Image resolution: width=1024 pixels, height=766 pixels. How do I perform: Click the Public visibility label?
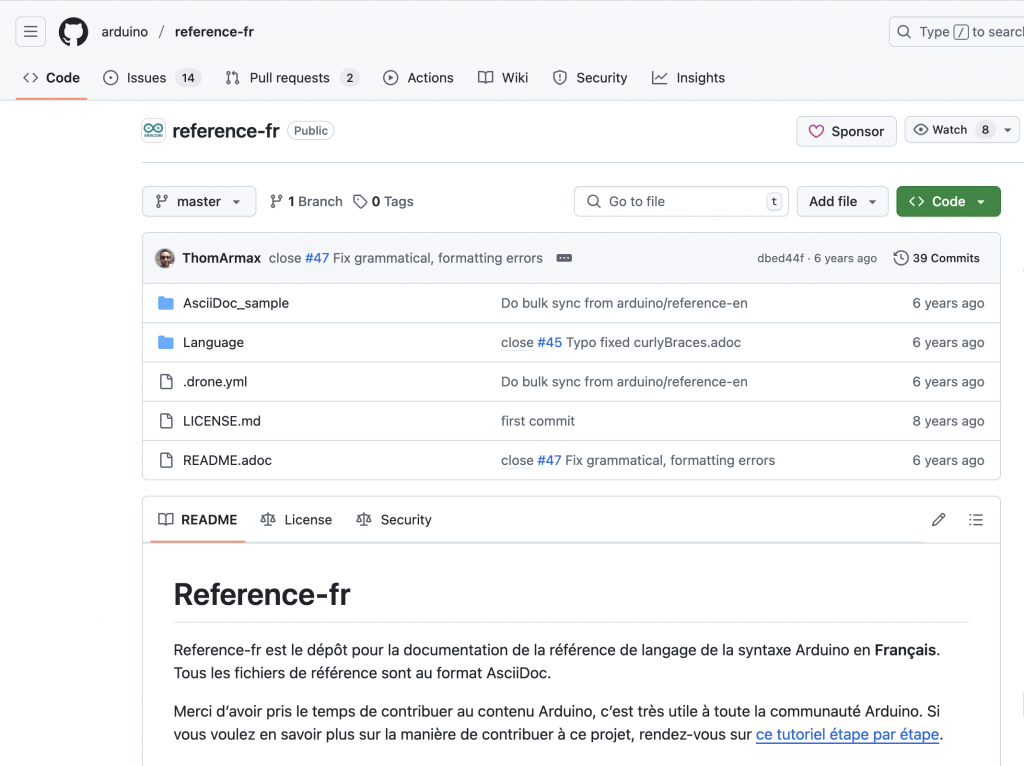[311, 131]
